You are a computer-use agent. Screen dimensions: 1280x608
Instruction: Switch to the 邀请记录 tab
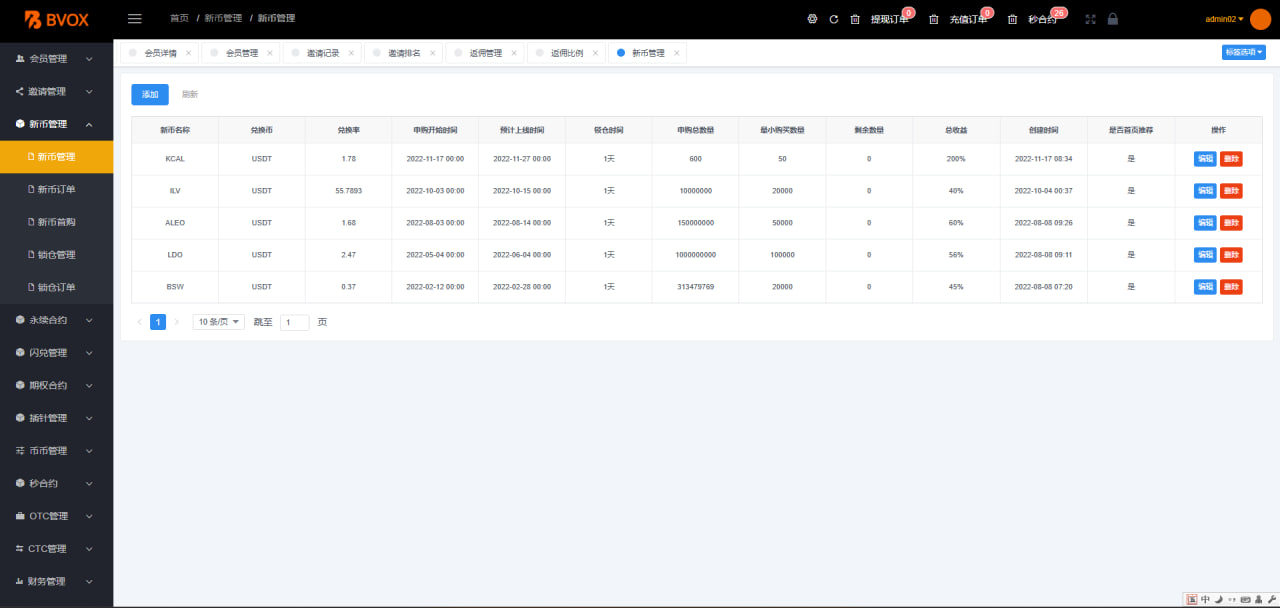pos(323,53)
